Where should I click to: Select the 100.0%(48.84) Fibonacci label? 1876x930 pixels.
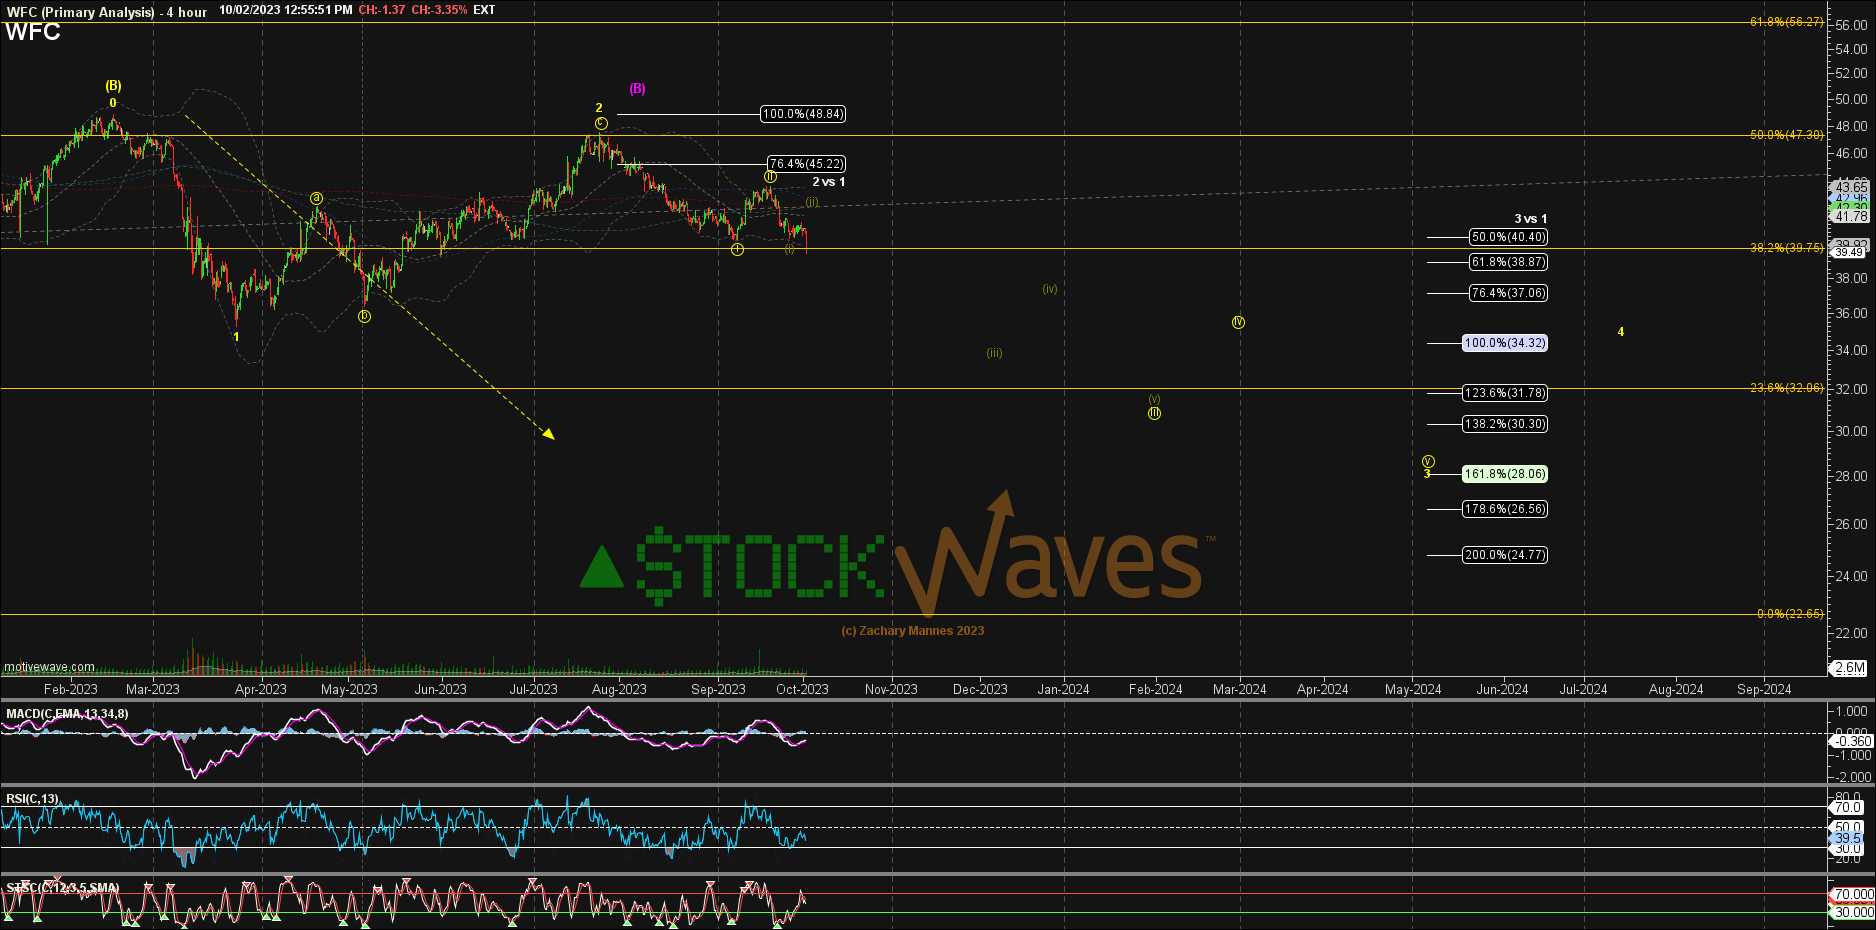click(803, 114)
